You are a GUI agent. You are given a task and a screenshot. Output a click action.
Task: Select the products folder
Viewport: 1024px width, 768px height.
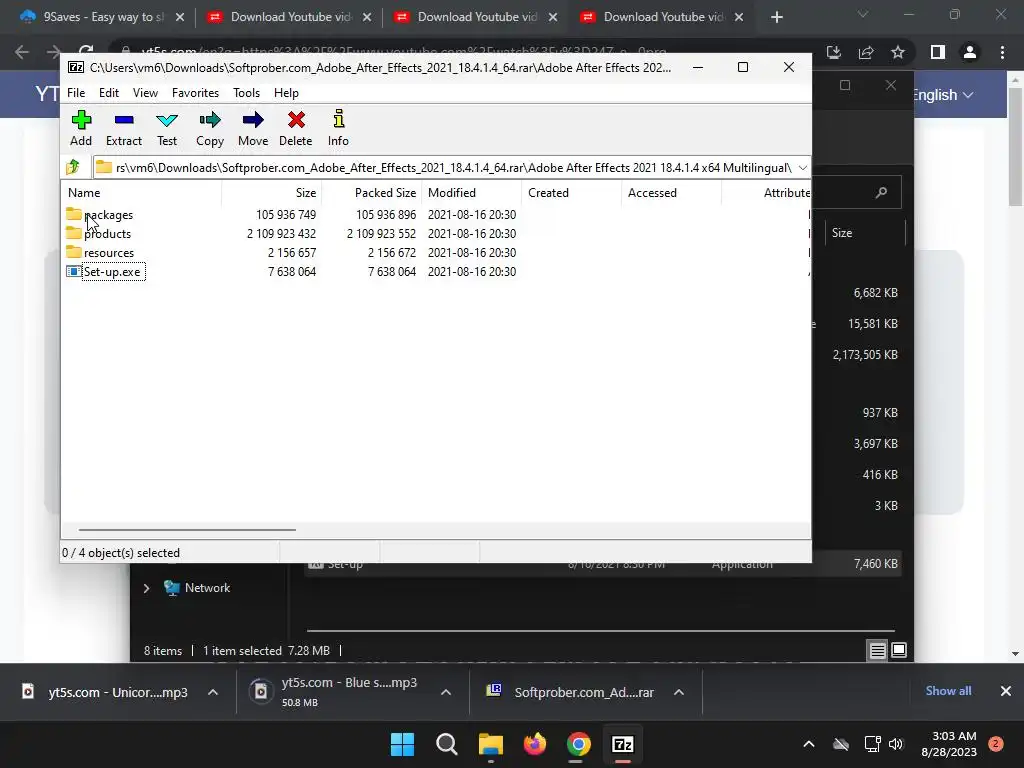point(99,234)
